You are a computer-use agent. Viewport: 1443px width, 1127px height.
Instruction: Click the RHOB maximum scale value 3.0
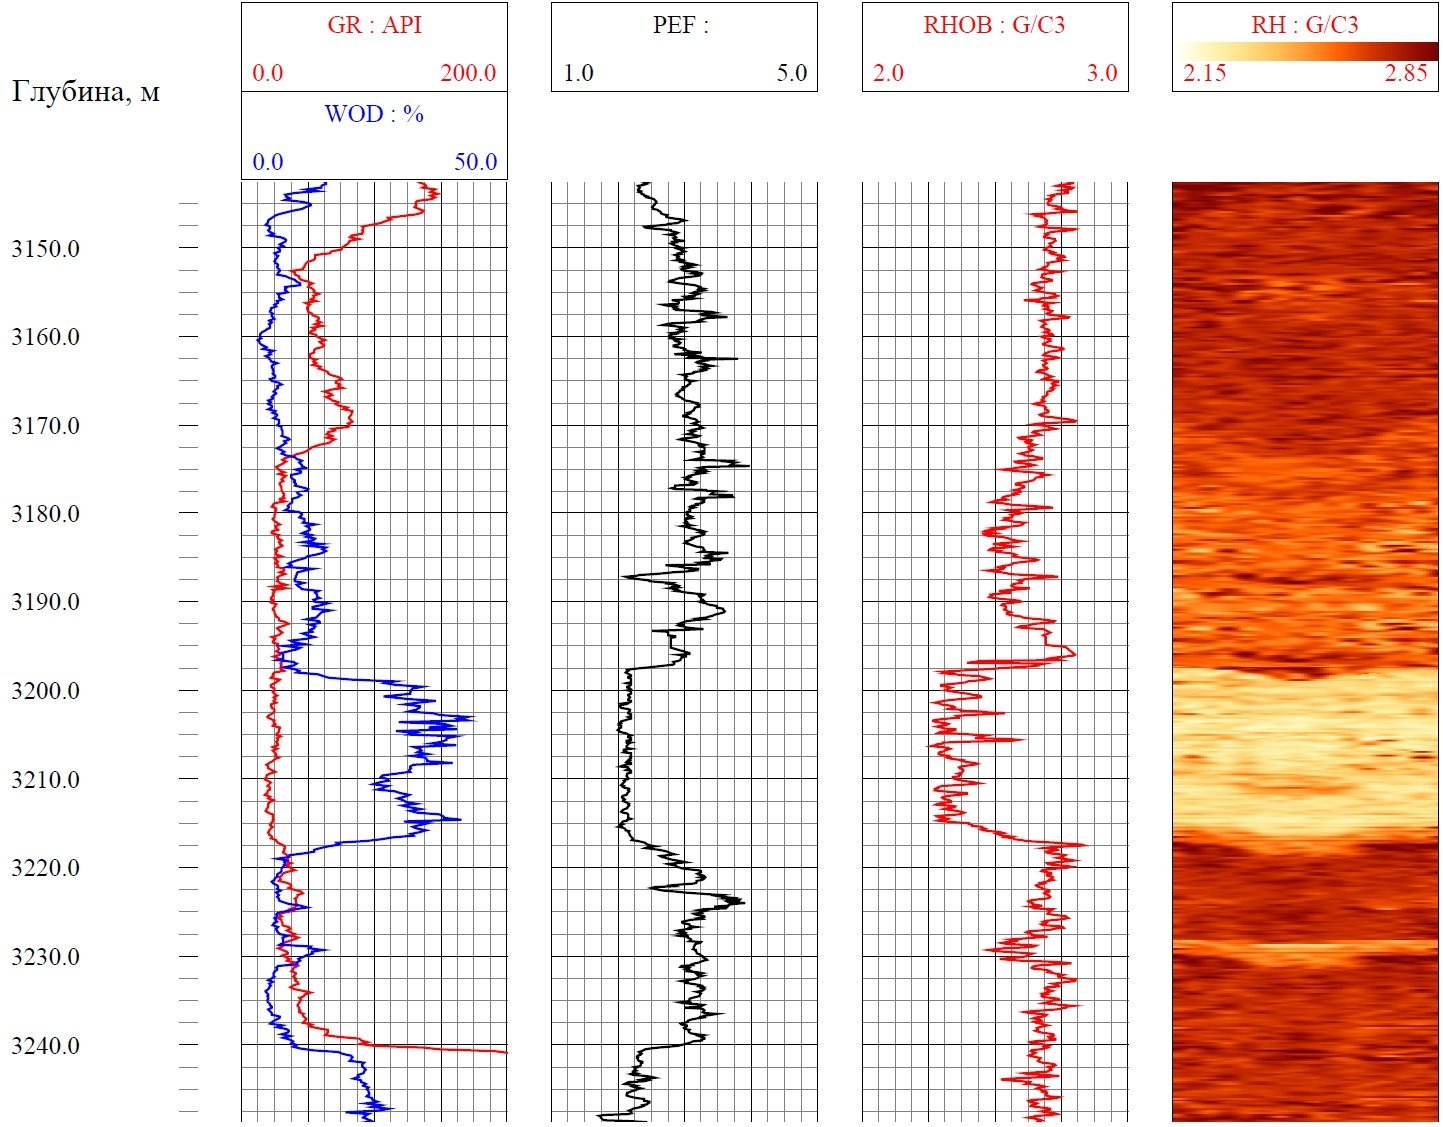click(1102, 73)
